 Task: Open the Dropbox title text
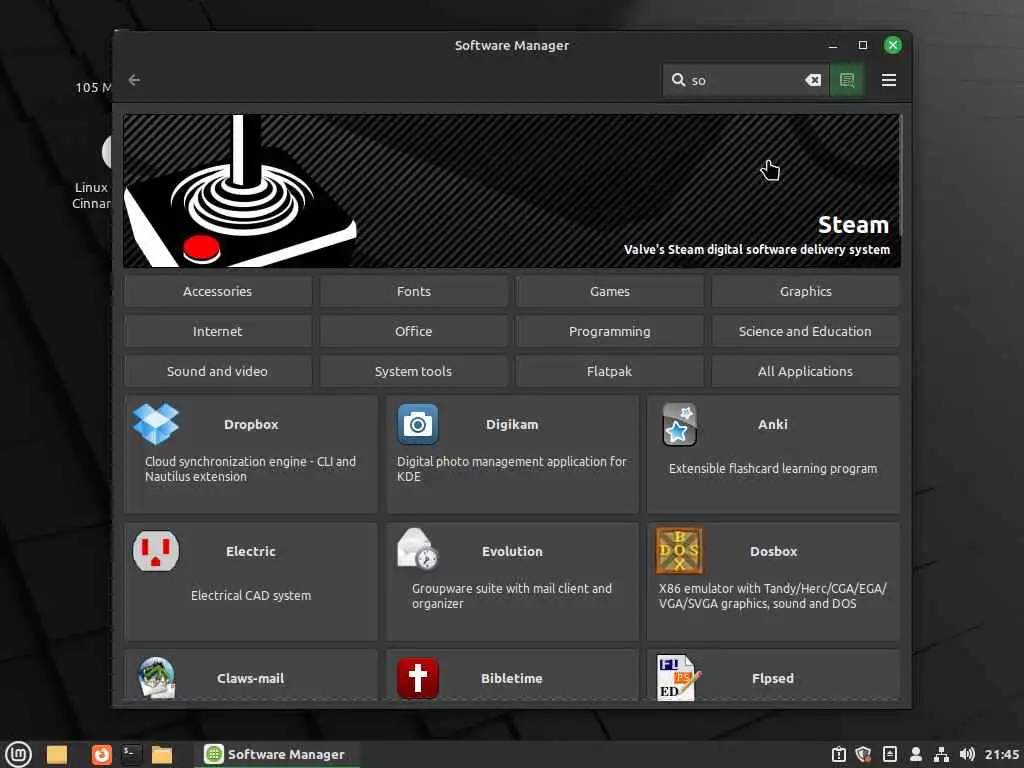[x=251, y=424]
